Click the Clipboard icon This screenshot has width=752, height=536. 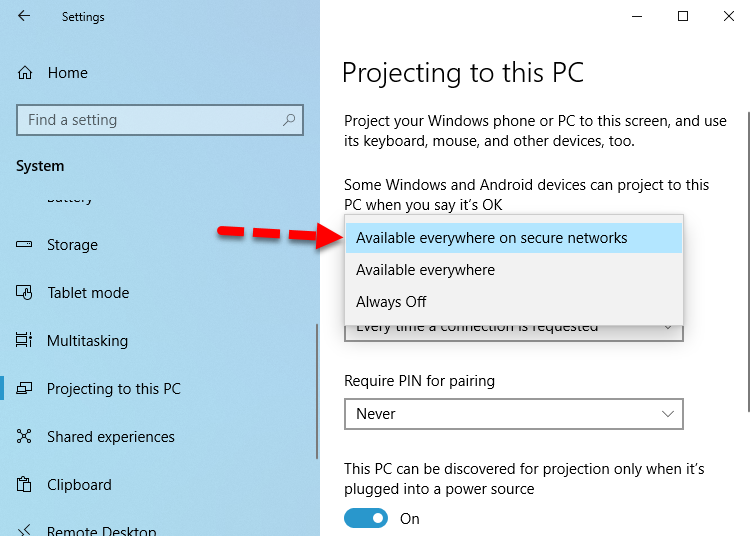pyautogui.click(x=26, y=485)
